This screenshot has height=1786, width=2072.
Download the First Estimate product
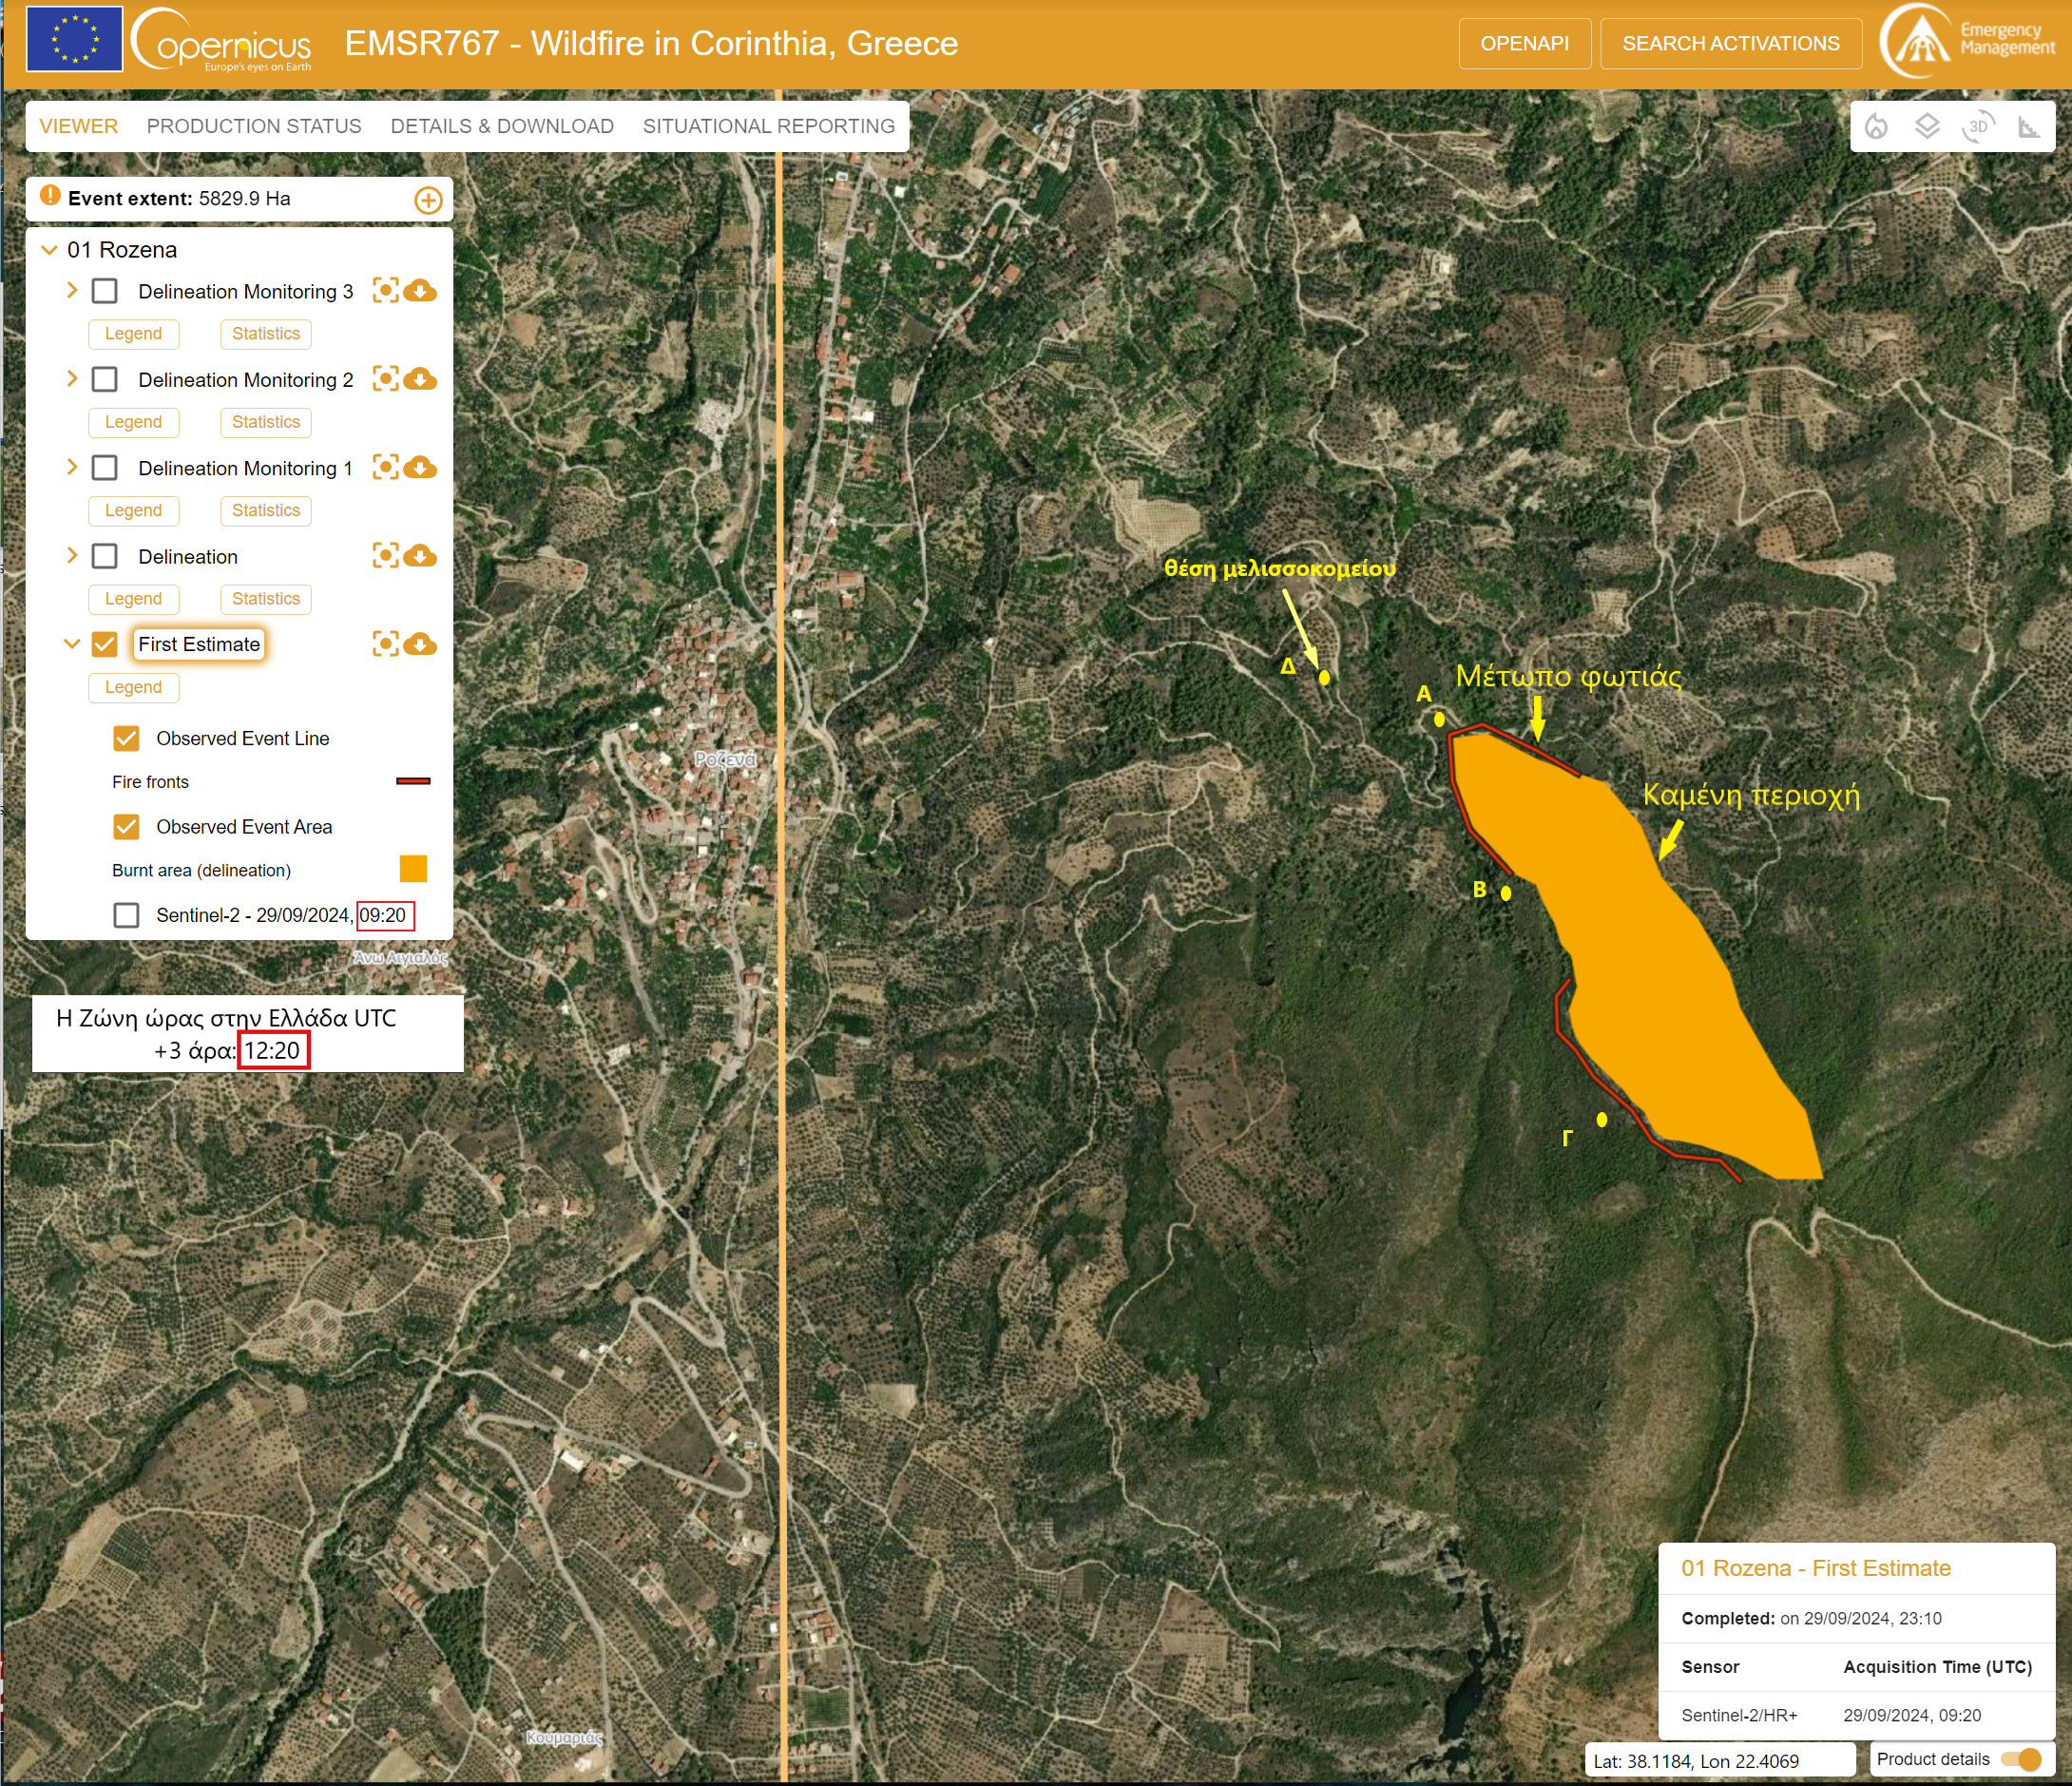click(x=421, y=644)
